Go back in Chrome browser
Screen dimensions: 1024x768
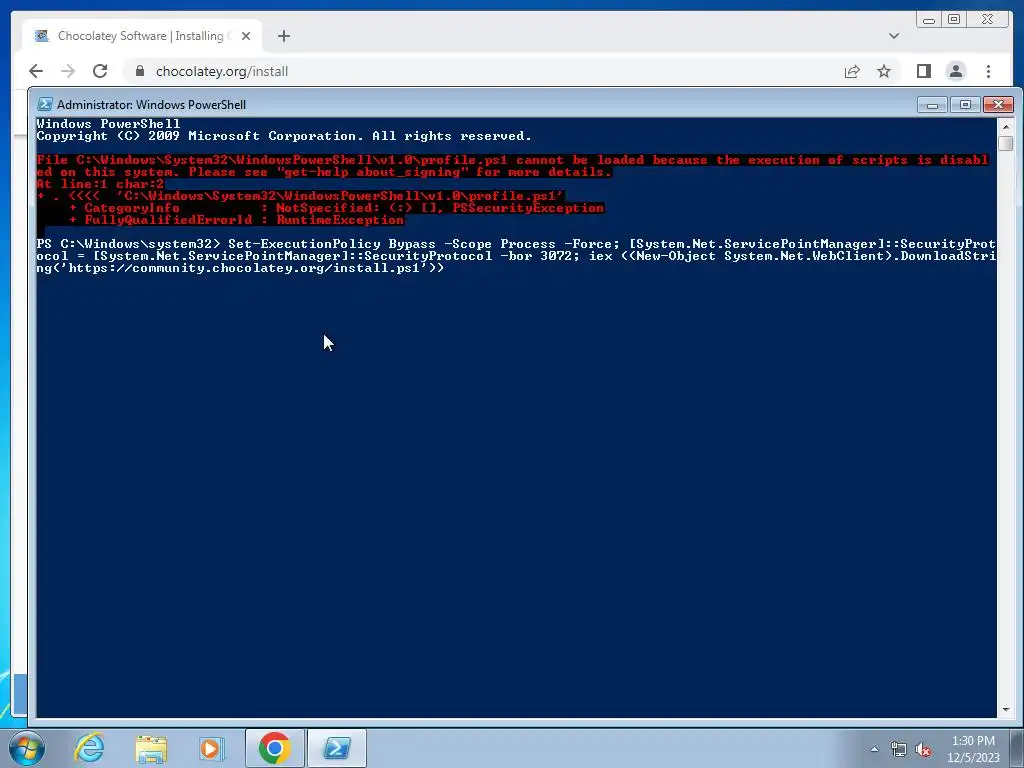click(36, 71)
